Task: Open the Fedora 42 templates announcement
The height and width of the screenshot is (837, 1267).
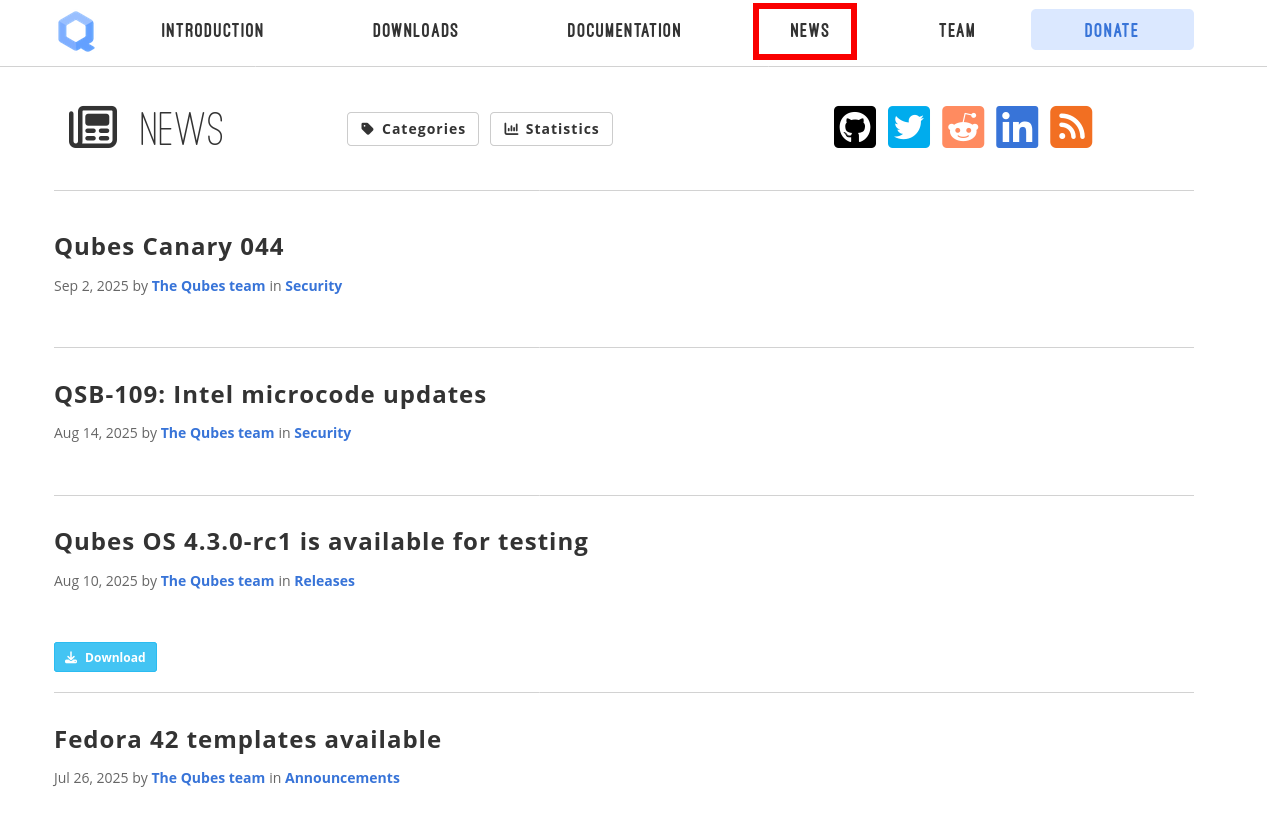Action: click(248, 739)
